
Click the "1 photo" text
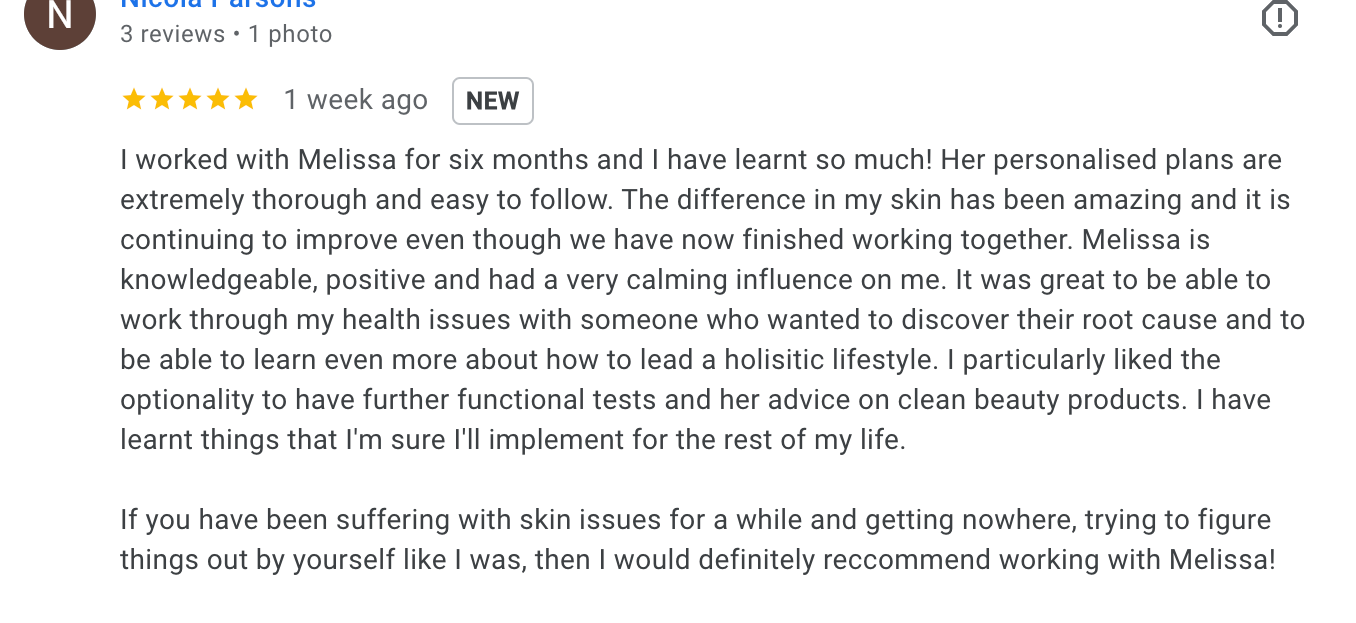tap(290, 34)
